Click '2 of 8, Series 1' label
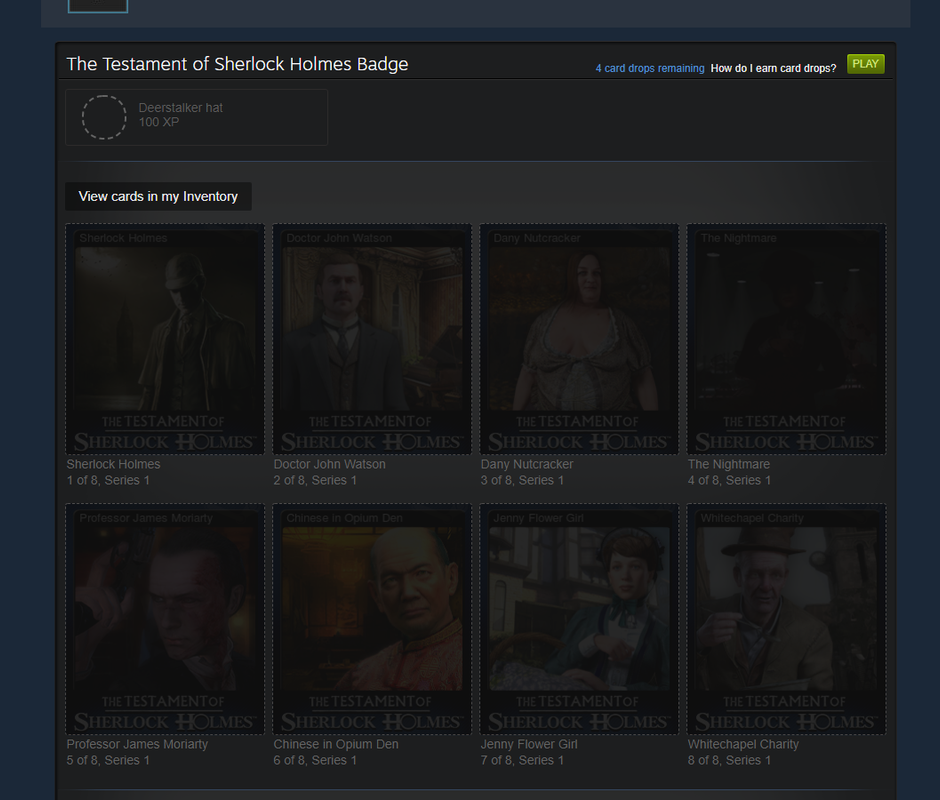 315,480
